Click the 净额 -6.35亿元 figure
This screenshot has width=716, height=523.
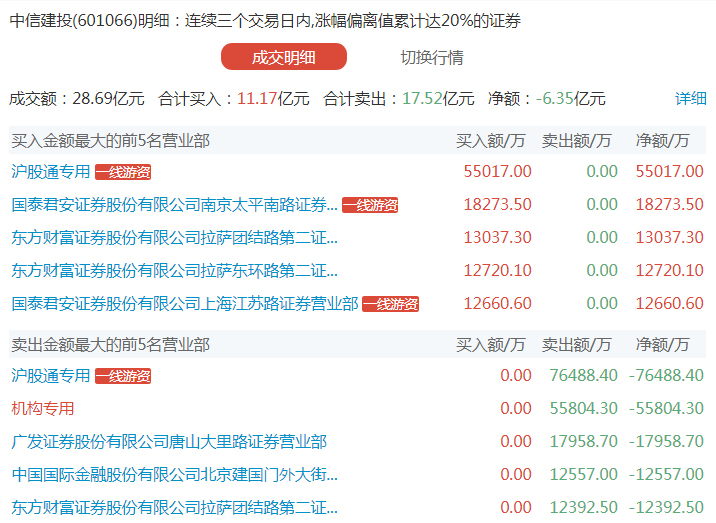547,99
